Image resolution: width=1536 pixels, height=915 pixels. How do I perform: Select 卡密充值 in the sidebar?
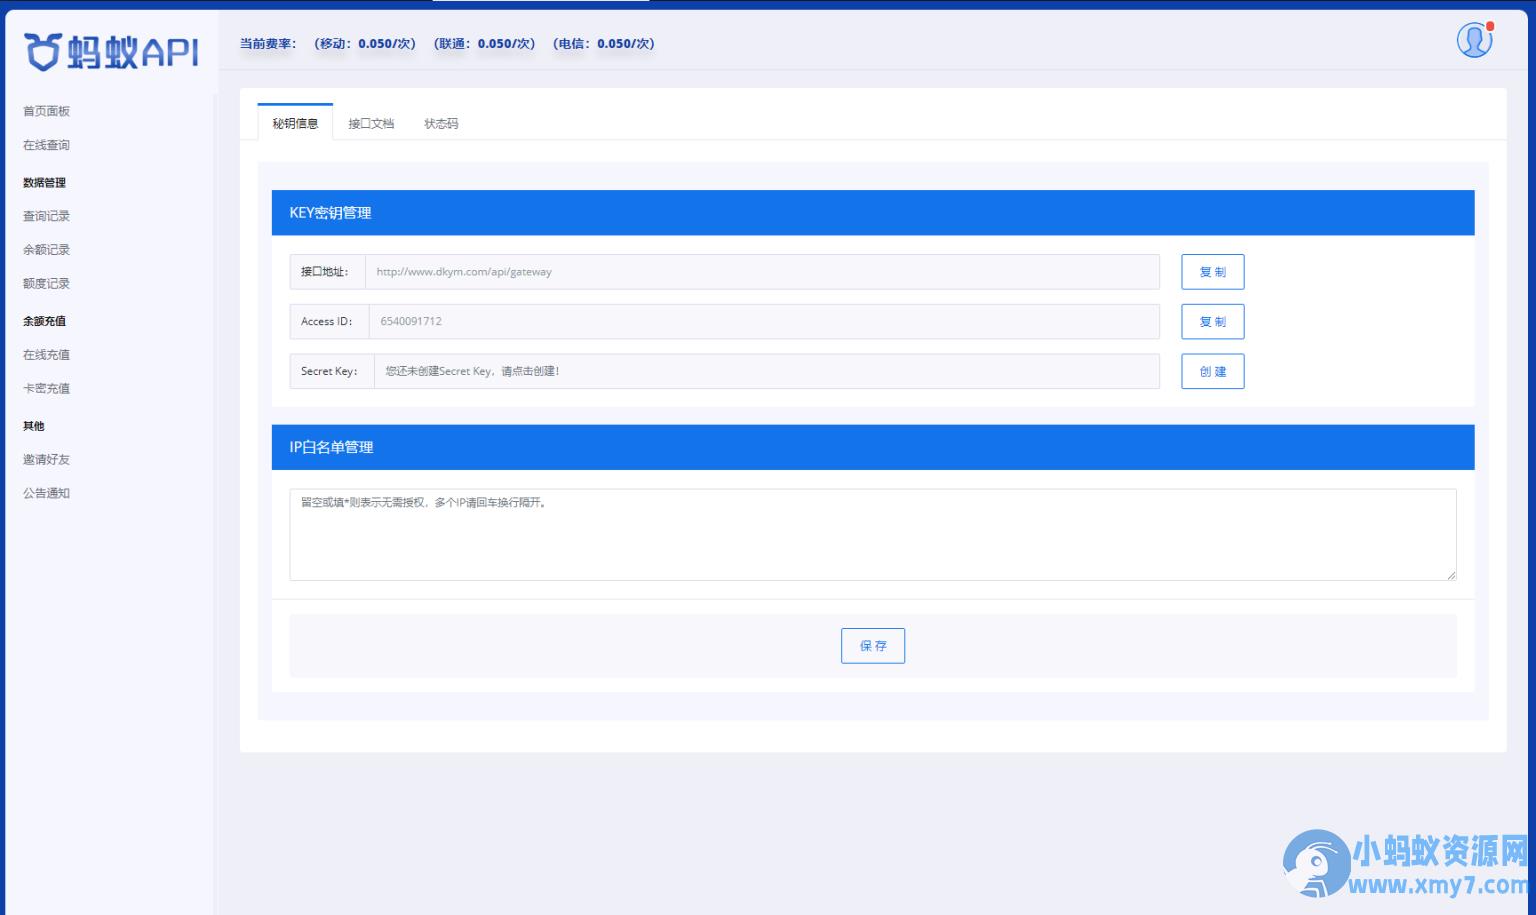point(46,389)
